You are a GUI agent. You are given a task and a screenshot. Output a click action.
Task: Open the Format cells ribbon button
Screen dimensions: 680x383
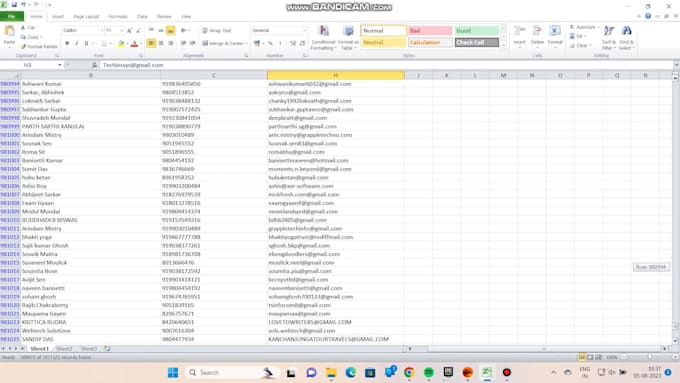[555, 36]
